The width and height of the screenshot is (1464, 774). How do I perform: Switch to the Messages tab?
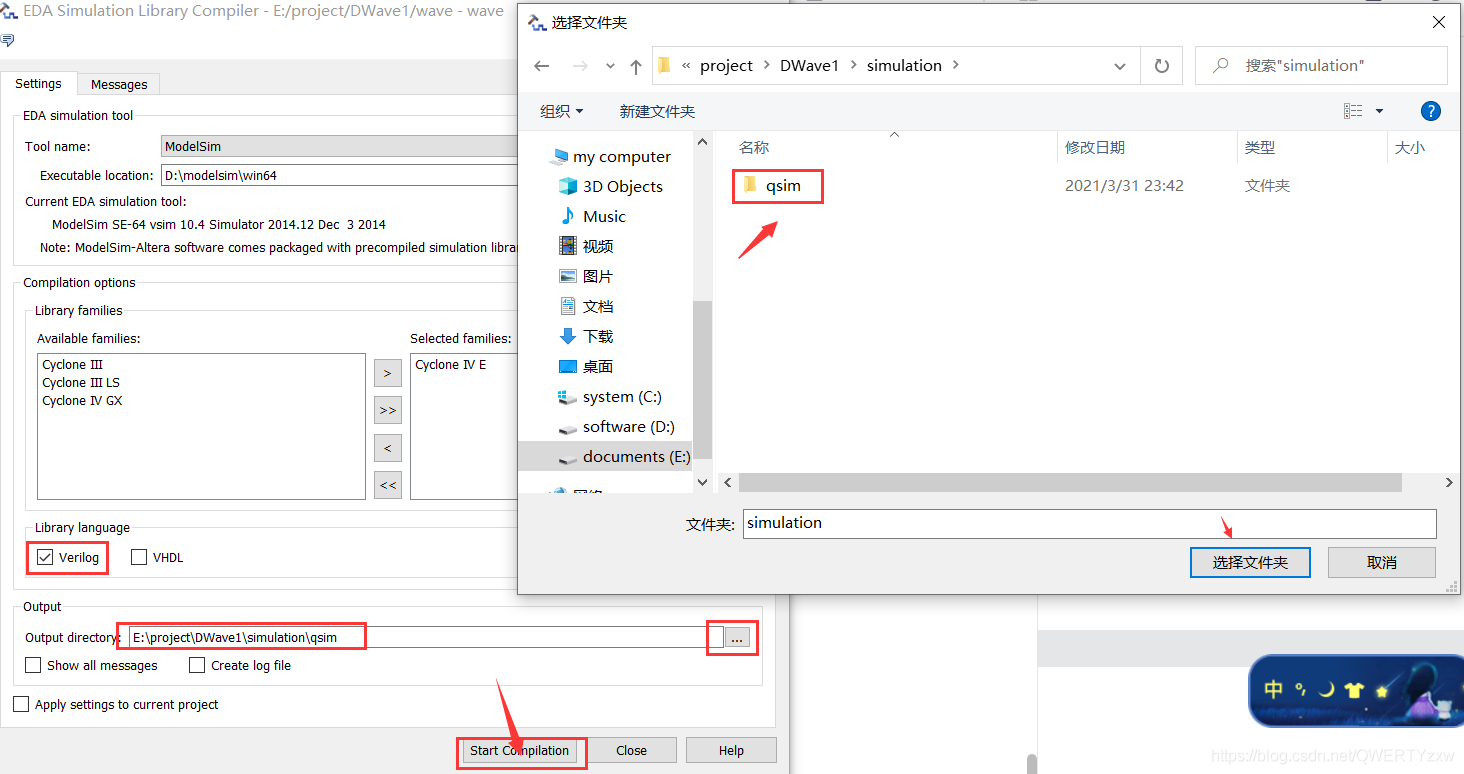[119, 85]
